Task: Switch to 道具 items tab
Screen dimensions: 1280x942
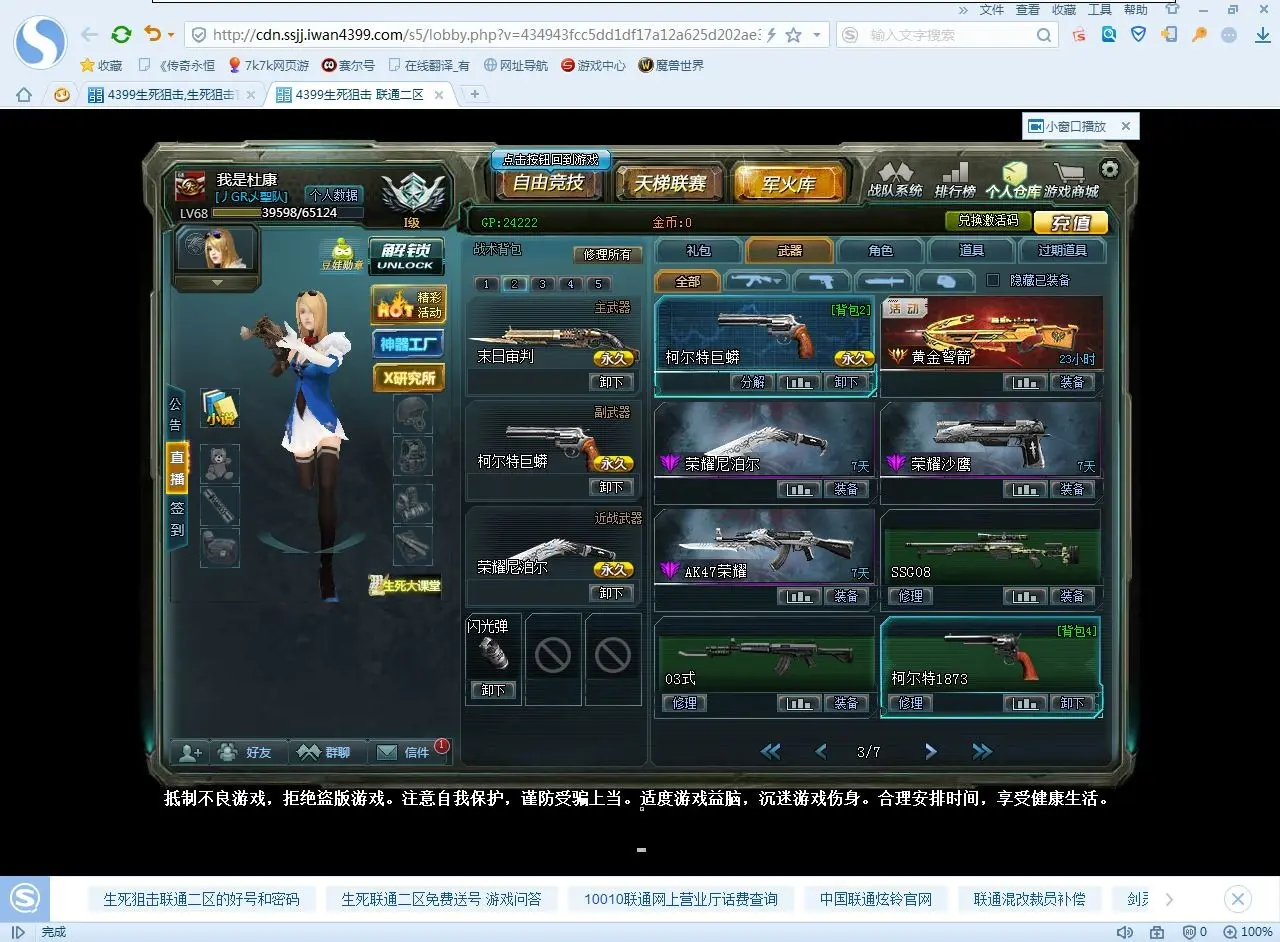Action: 971,250
